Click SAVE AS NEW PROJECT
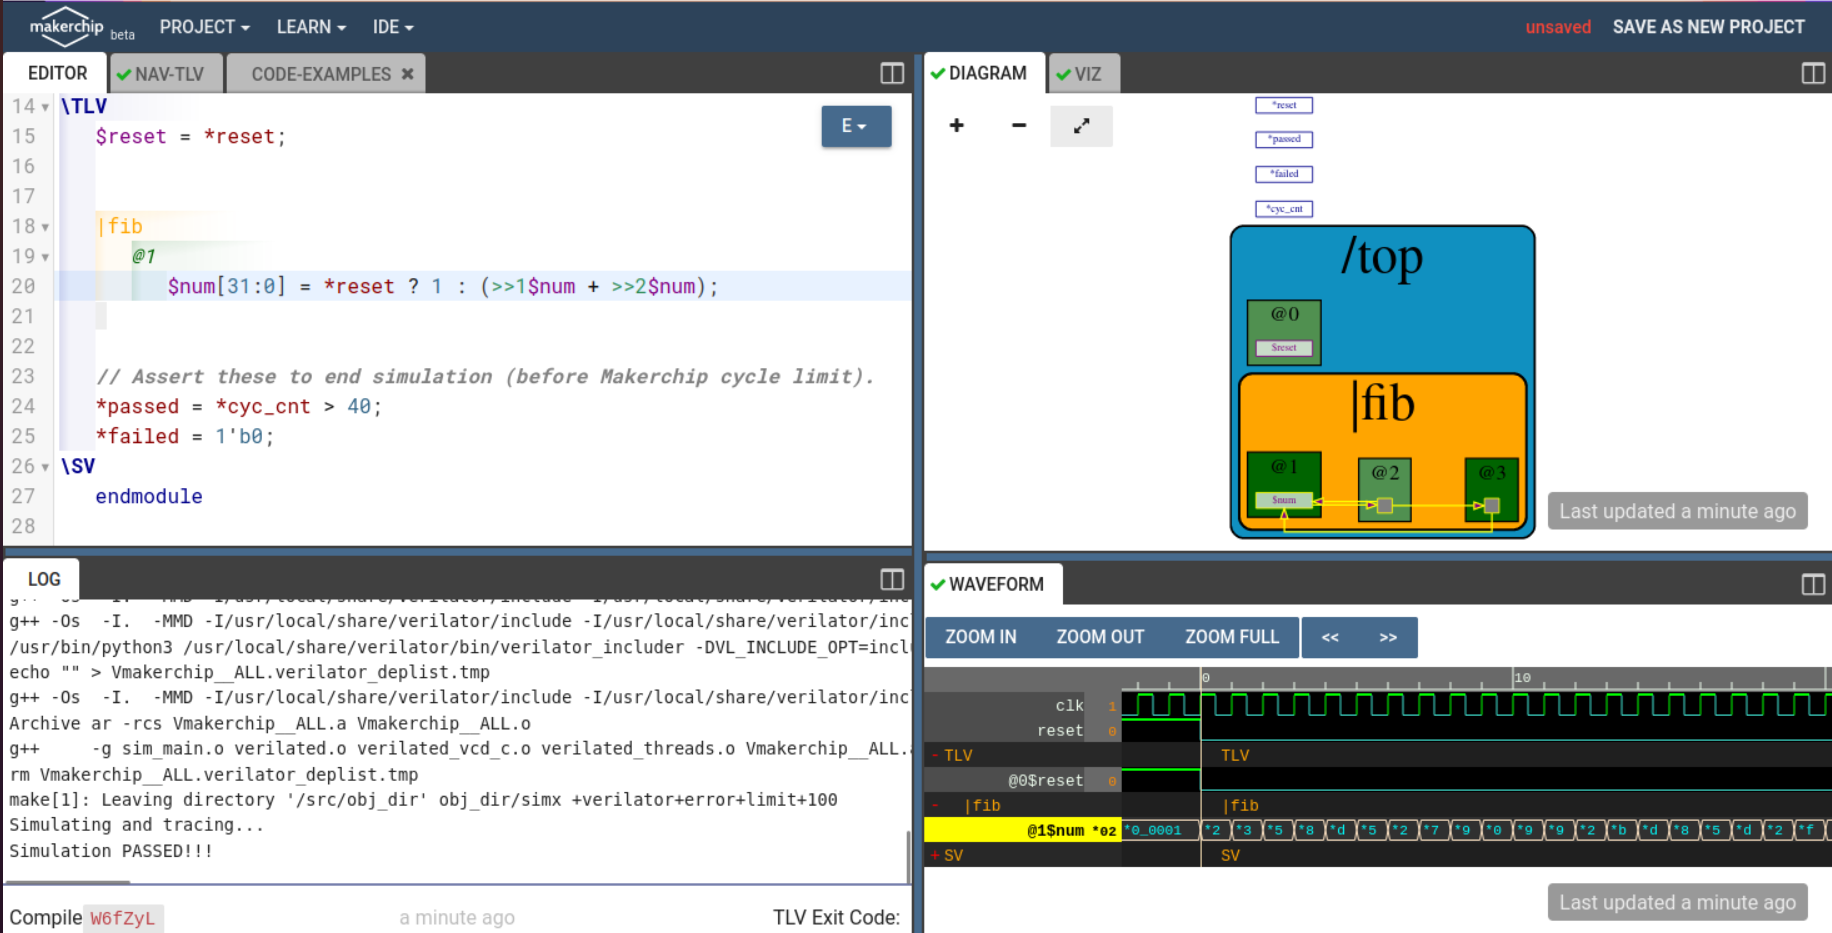The height and width of the screenshot is (933, 1832). 1708,27
